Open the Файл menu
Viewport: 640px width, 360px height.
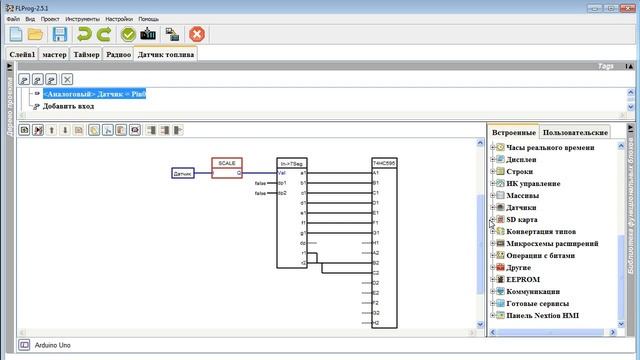tap(13, 19)
